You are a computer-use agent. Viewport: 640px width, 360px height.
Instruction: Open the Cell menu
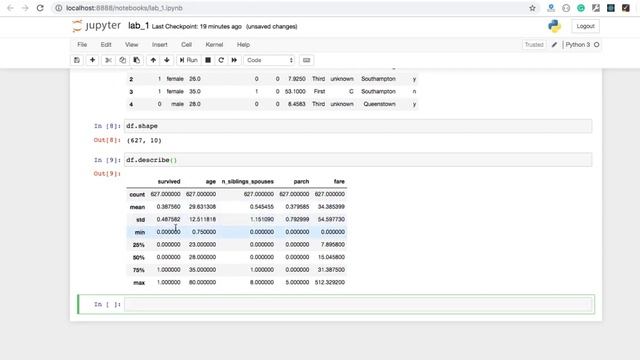(x=187, y=44)
